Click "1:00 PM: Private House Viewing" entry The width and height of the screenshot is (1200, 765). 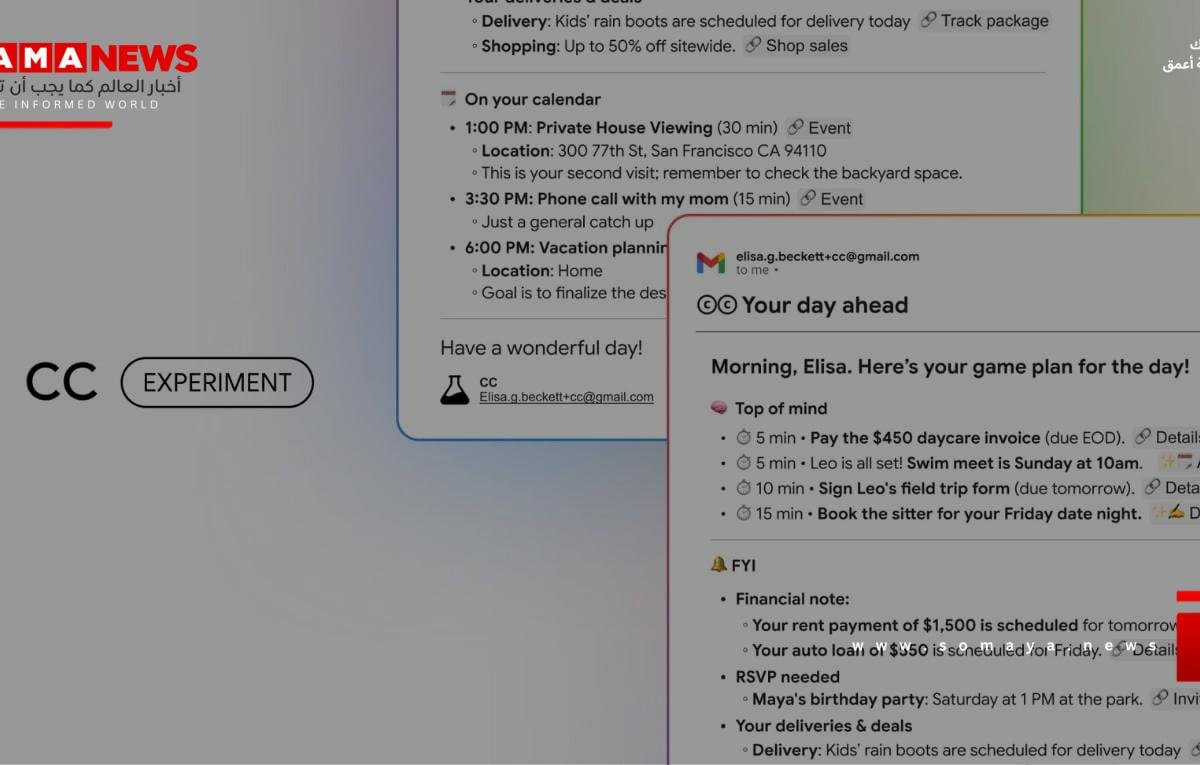coord(588,128)
